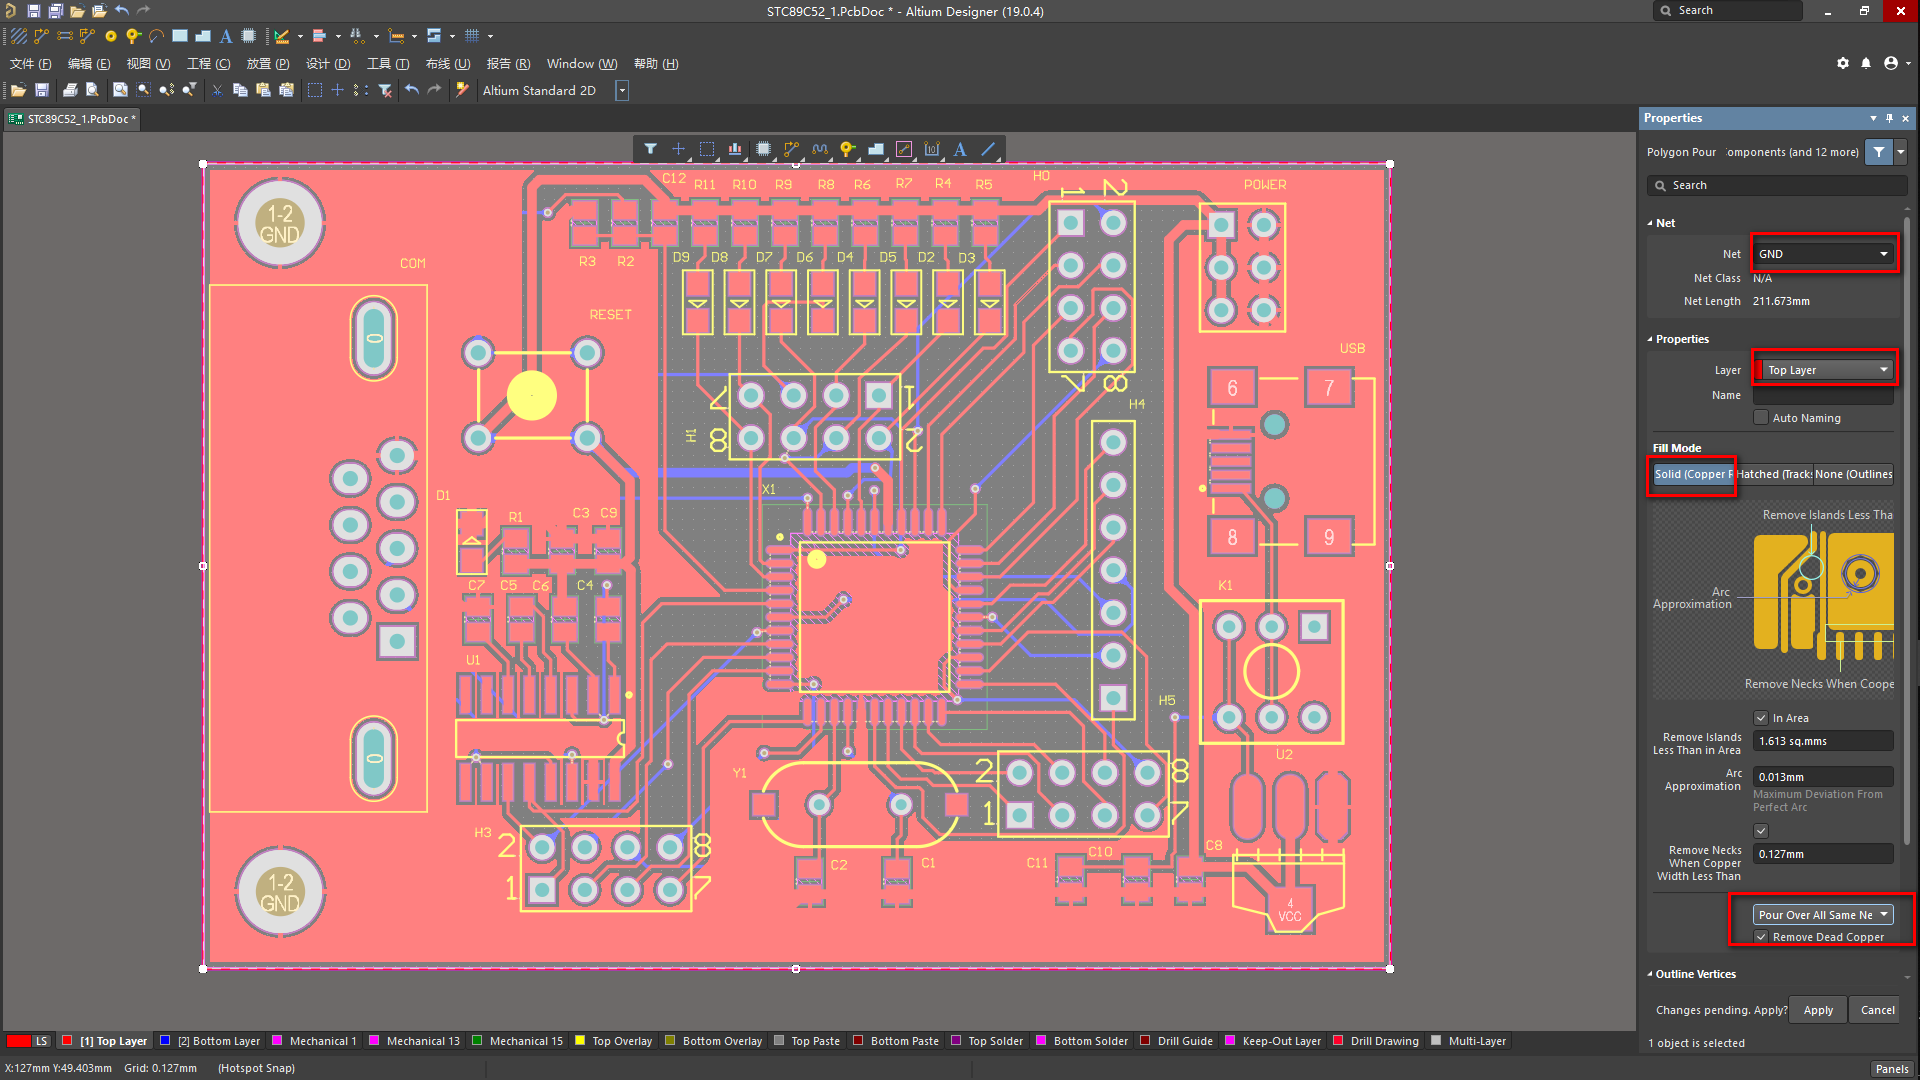The image size is (1920, 1080).
Task: Open the Net GND dropdown
Action: [x=1824, y=254]
